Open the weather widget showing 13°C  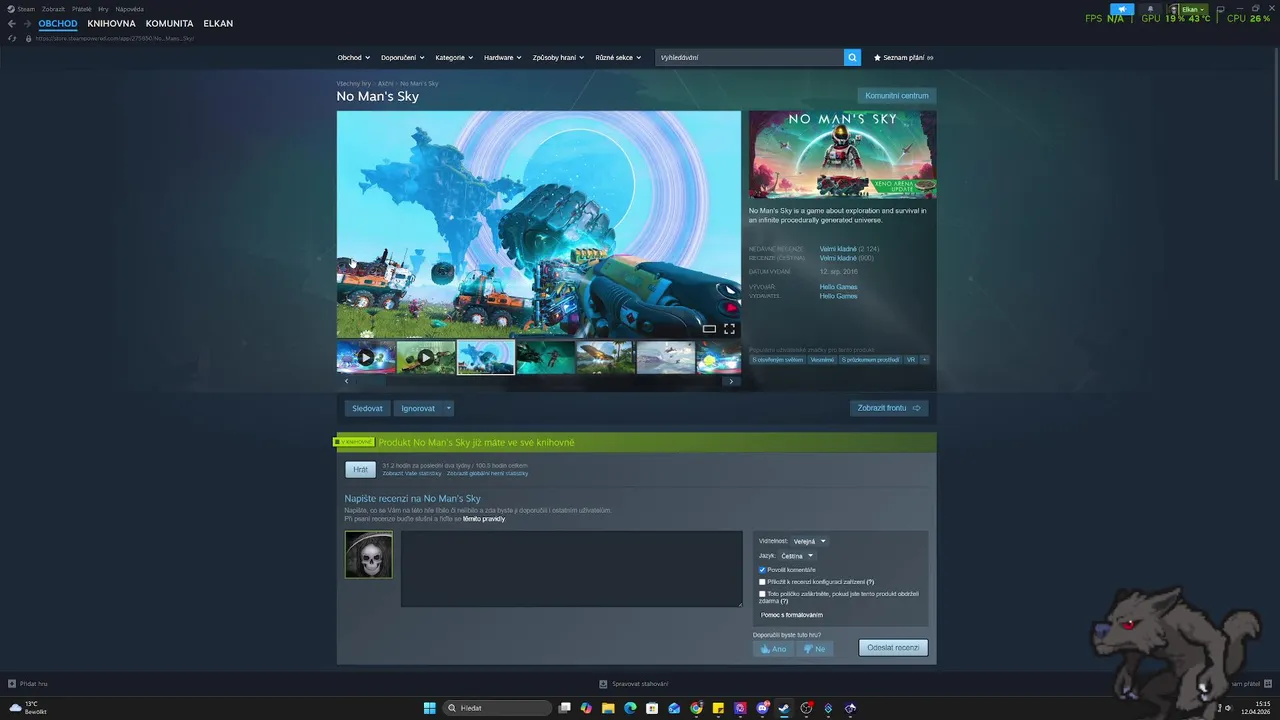coord(30,708)
